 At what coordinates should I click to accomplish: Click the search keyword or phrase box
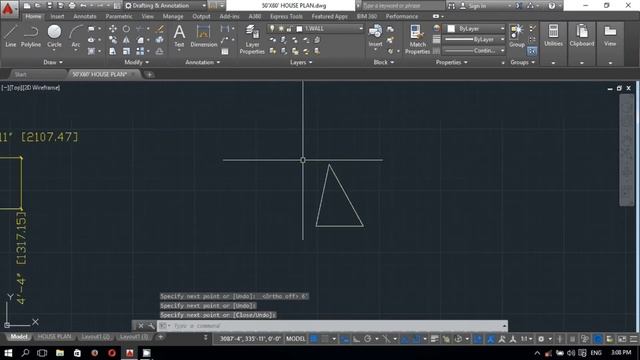click(402, 6)
